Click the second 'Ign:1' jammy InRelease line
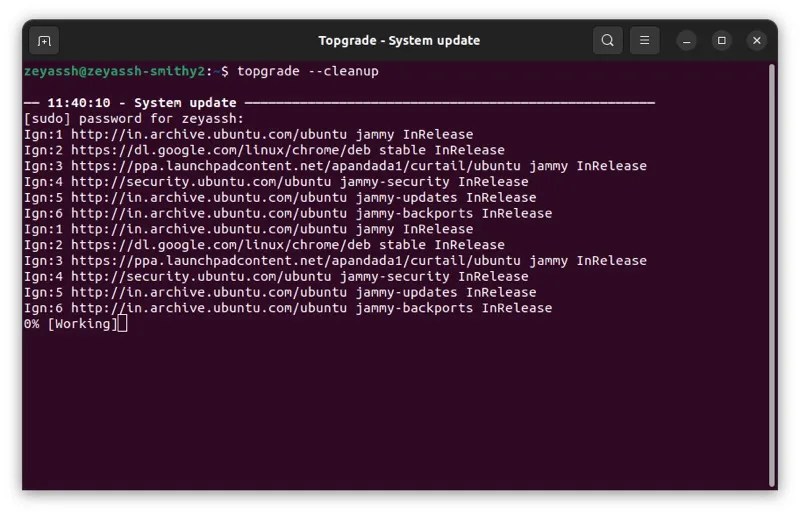The width and height of the screenshot is (800, 515). [248, 229]
